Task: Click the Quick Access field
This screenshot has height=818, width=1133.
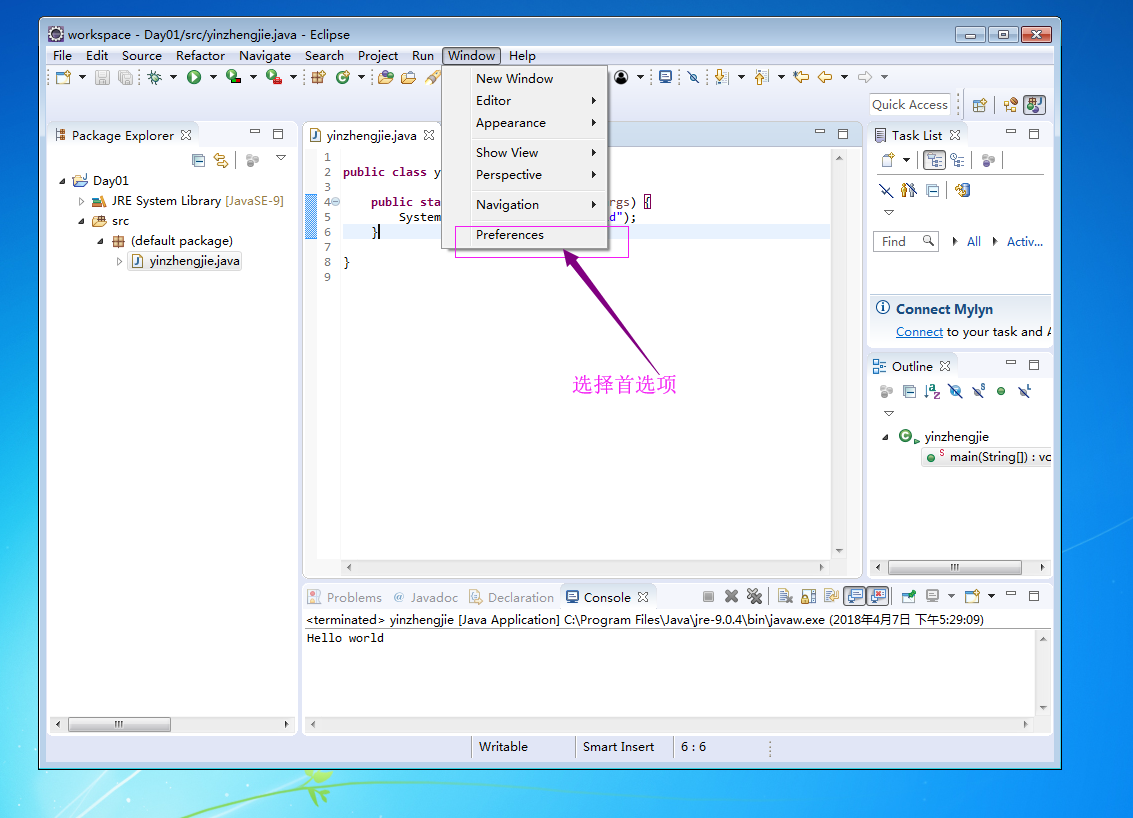Action: click(910, 105)
